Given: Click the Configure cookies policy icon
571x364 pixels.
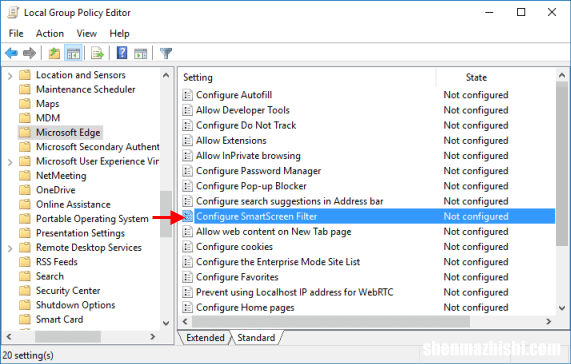Looking at the screenshot, I should pos(187,247).
